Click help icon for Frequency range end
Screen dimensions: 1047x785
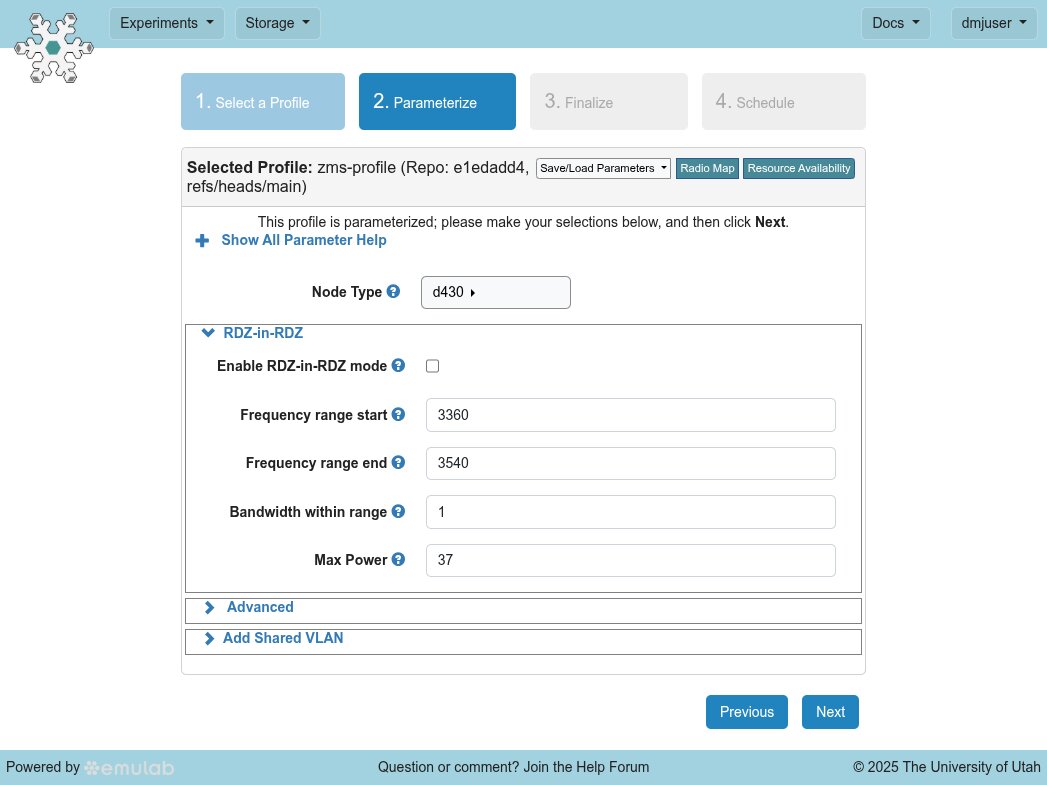(x=398, y=463)
